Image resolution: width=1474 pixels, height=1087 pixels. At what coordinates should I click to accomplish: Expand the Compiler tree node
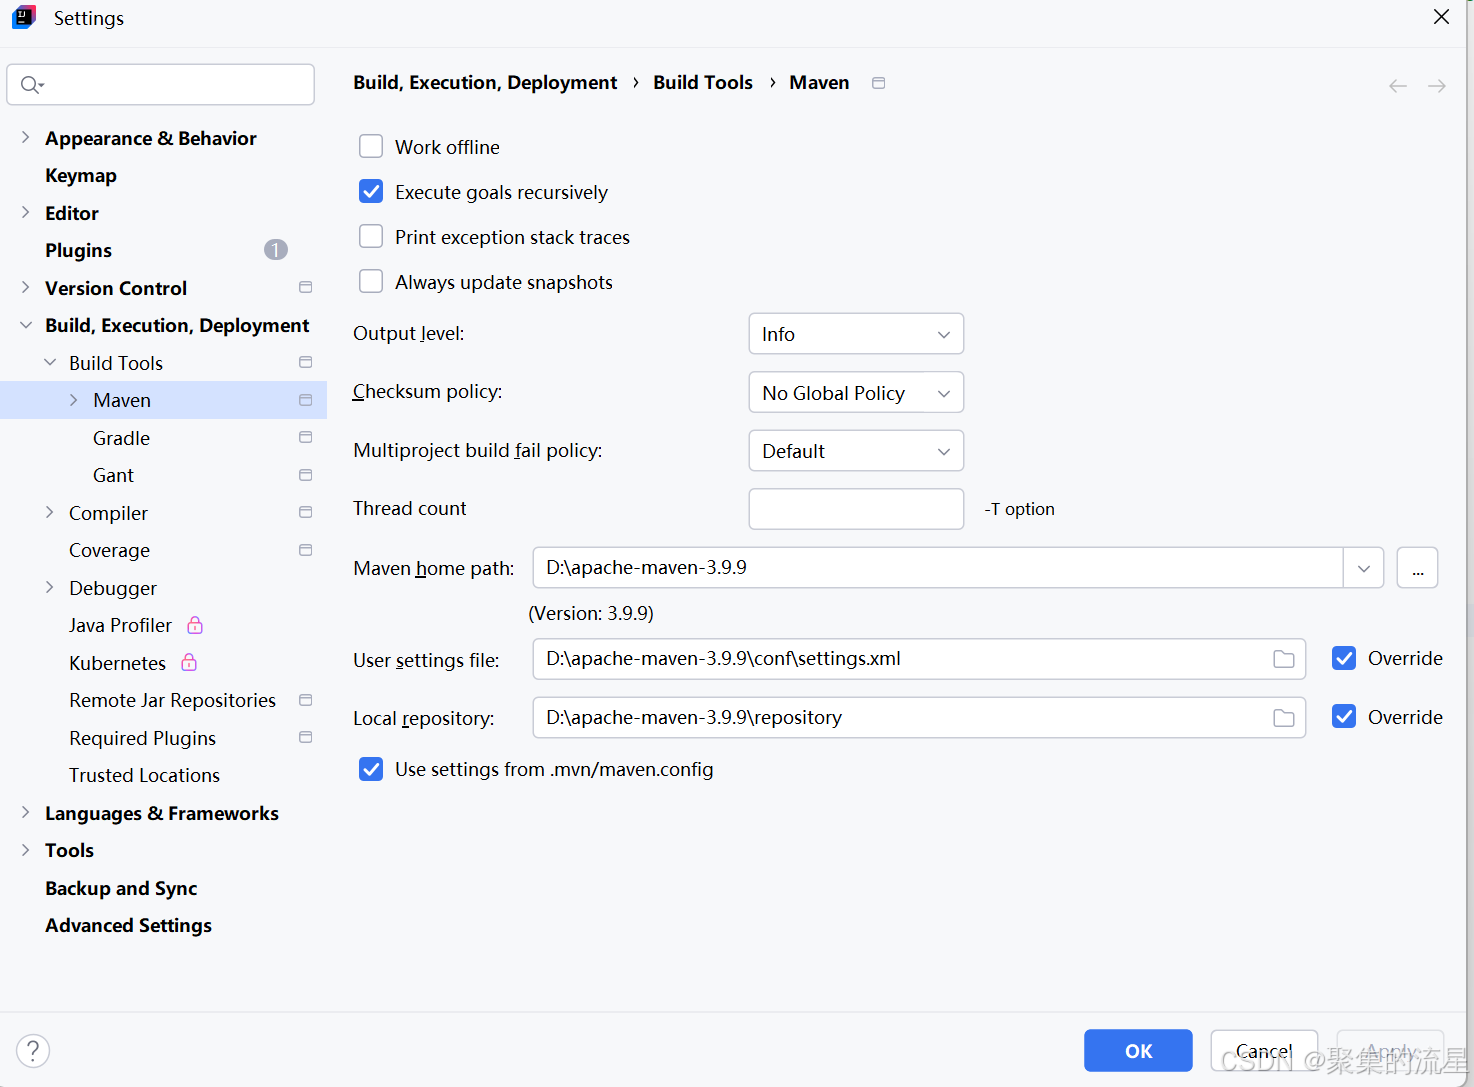coord(50,512)
